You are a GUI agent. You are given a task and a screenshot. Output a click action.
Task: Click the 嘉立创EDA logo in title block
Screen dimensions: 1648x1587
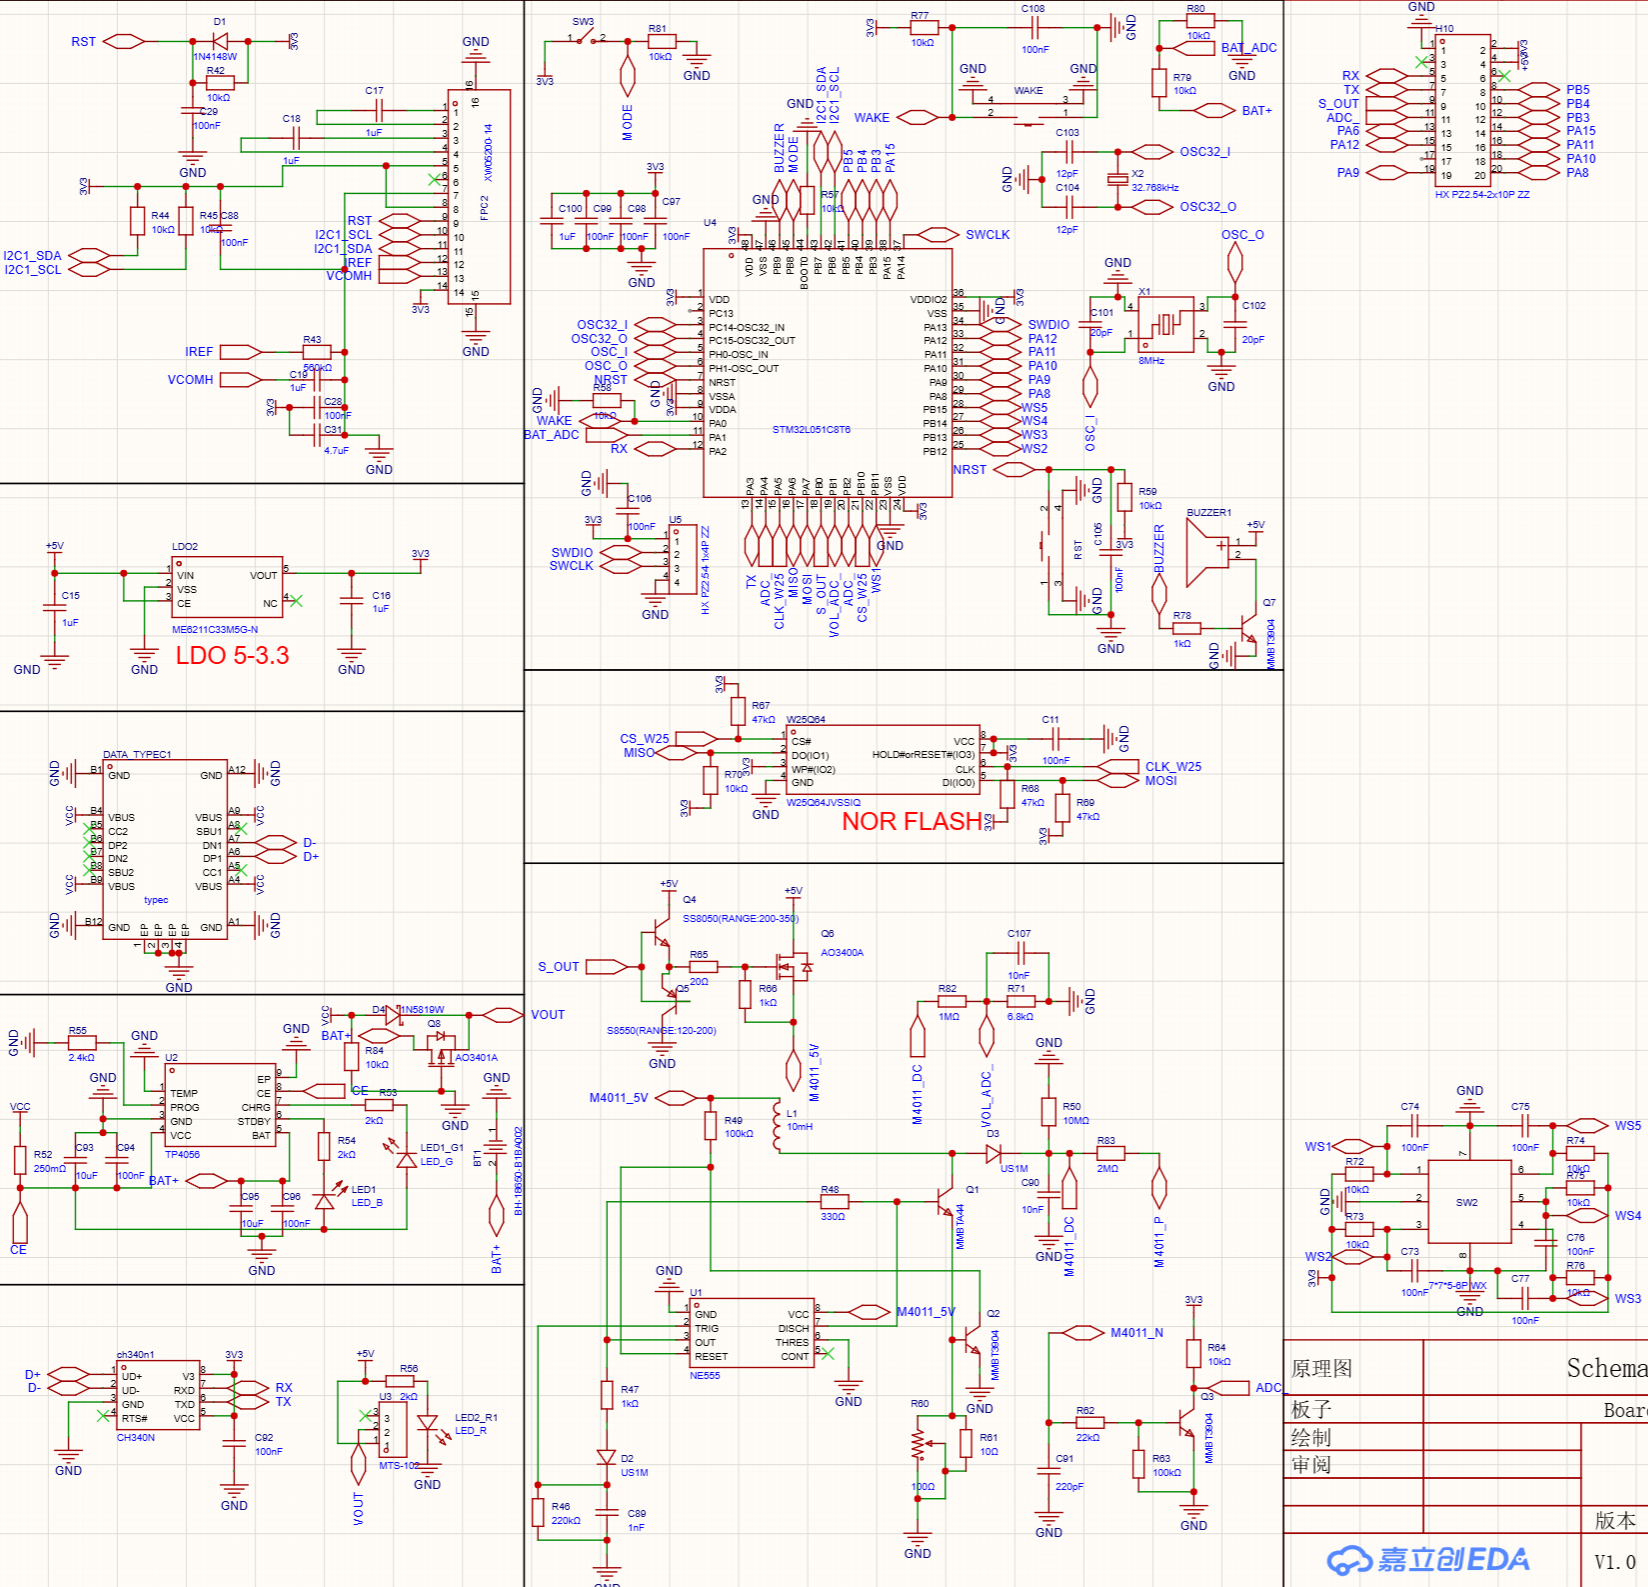pos(1428,1560)
